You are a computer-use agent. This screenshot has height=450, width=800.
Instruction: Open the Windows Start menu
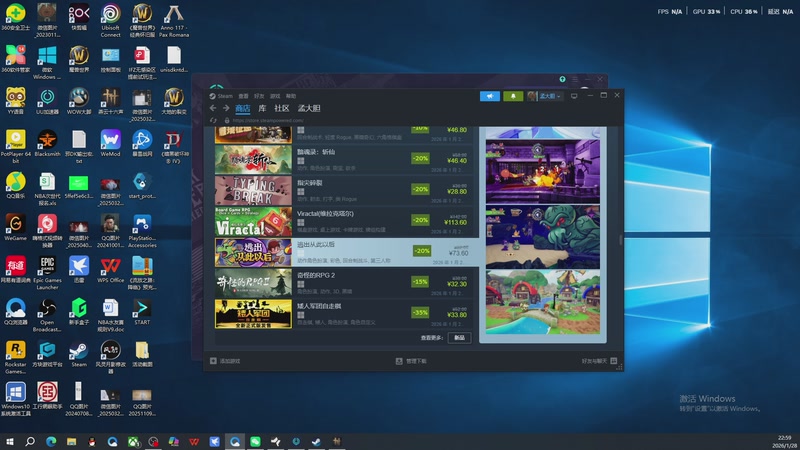[x=9, y=441]
